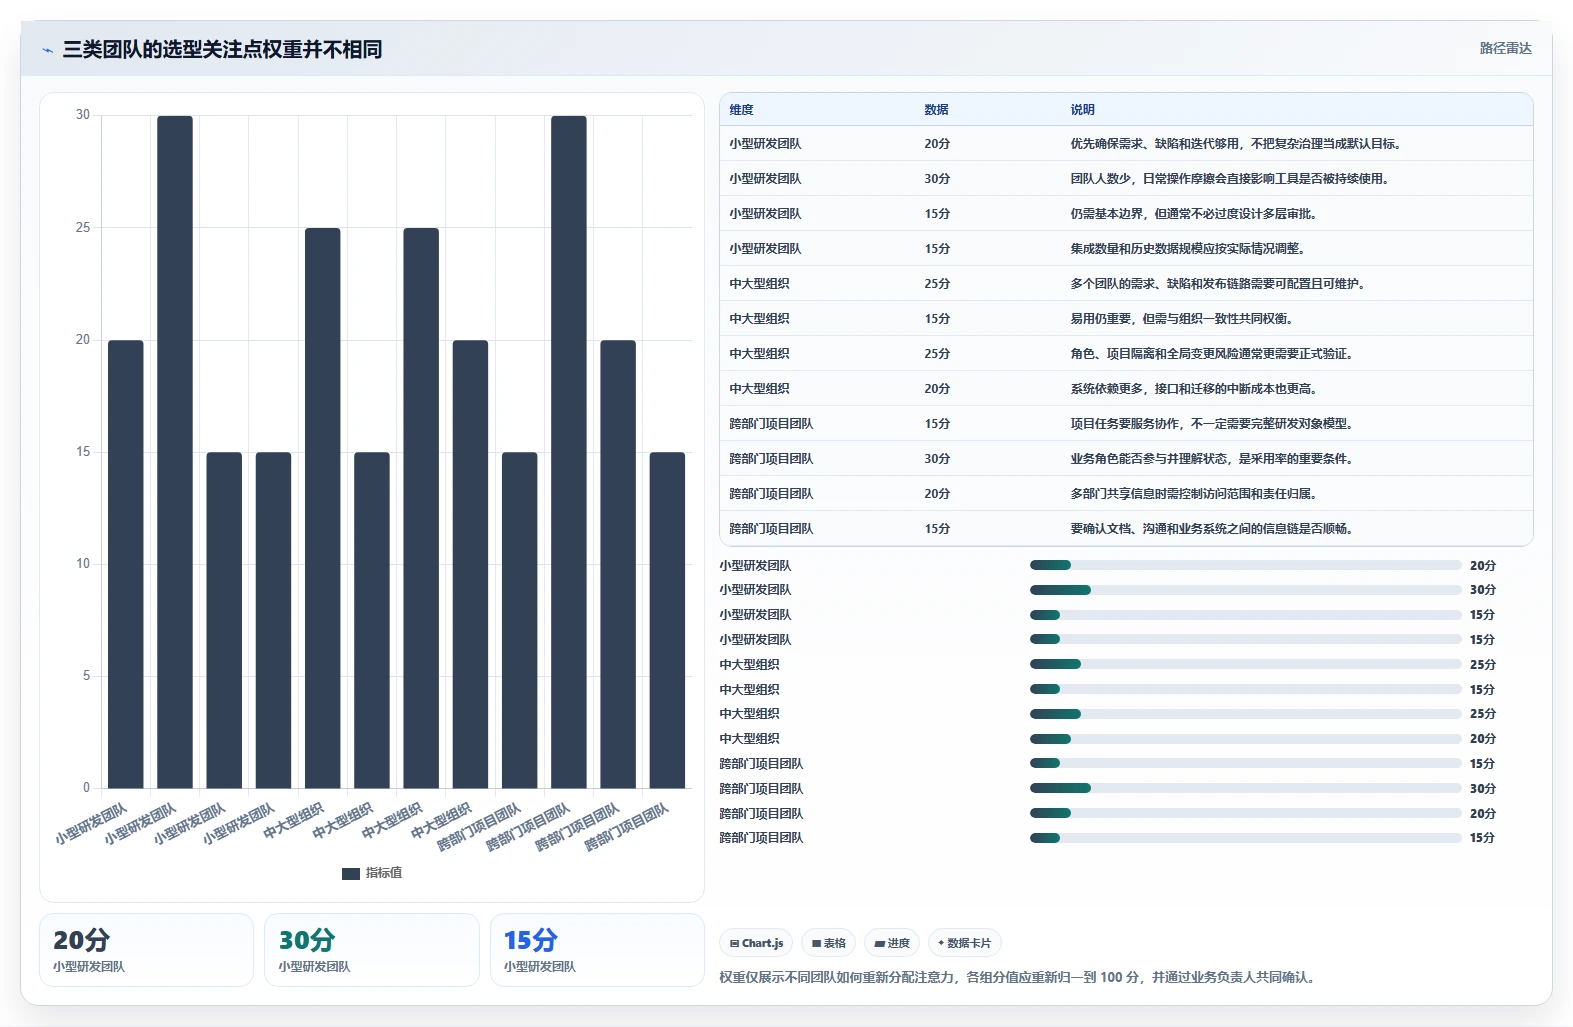The width and height of the screenshot is (1573, 1027).
Task: Click the text 集成数量和历史数据规模应按实际情况调整
Action: 1184,249
